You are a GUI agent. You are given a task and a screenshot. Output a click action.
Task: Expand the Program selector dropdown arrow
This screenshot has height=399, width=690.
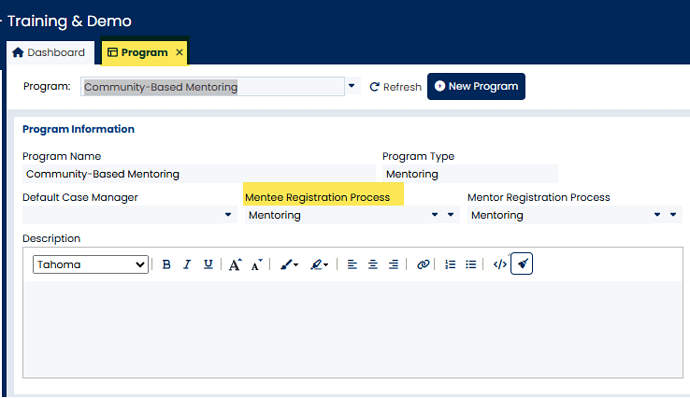tap(351, 86)
